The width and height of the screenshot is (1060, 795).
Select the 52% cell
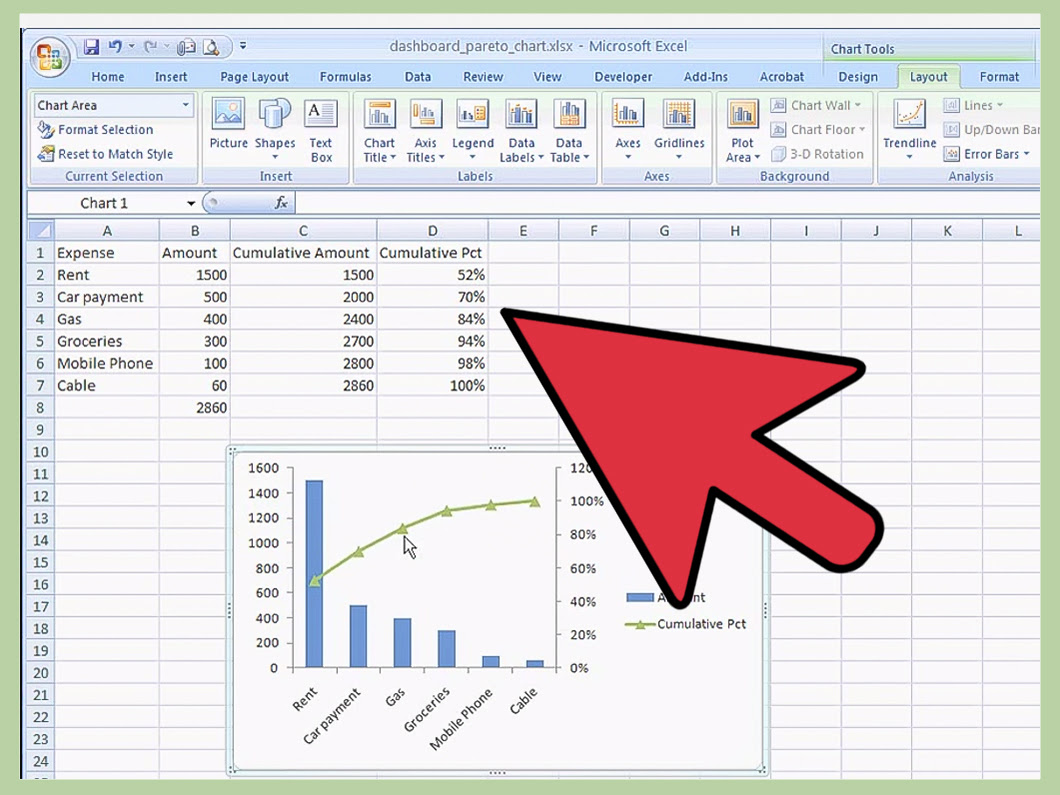coord(433,275)
